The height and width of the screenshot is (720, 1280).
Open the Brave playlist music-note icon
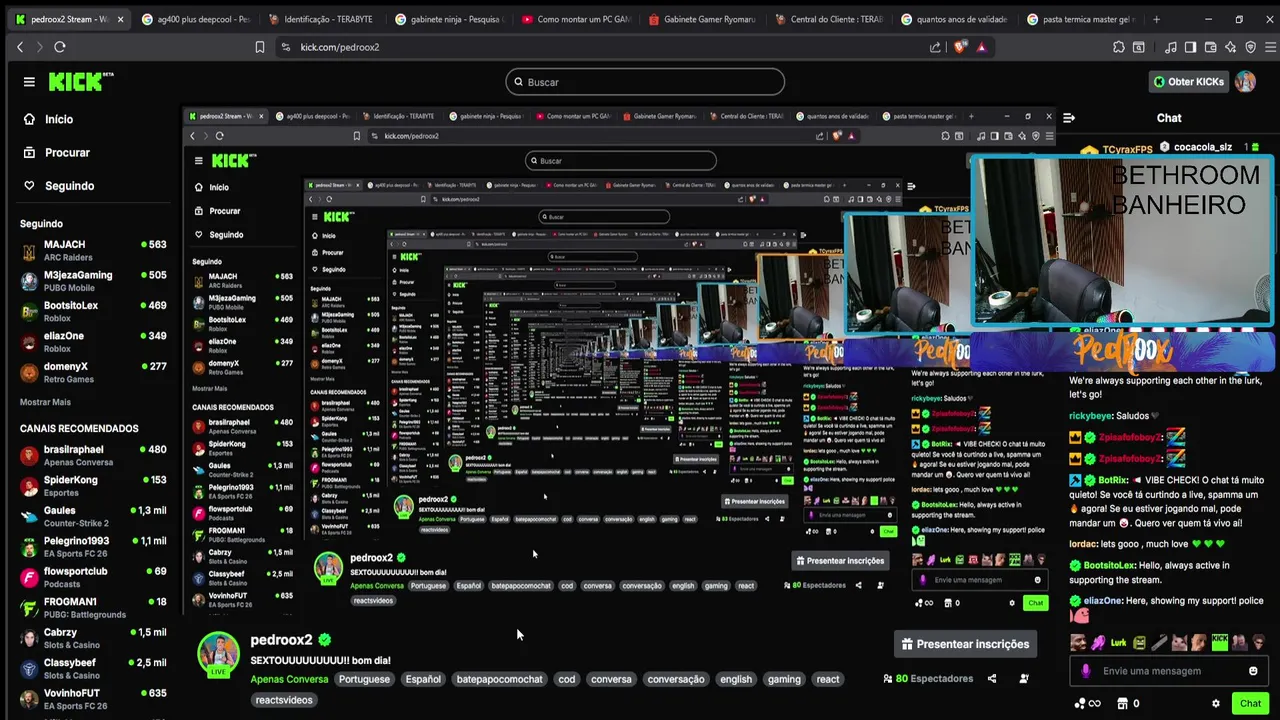pos(1171,47)
